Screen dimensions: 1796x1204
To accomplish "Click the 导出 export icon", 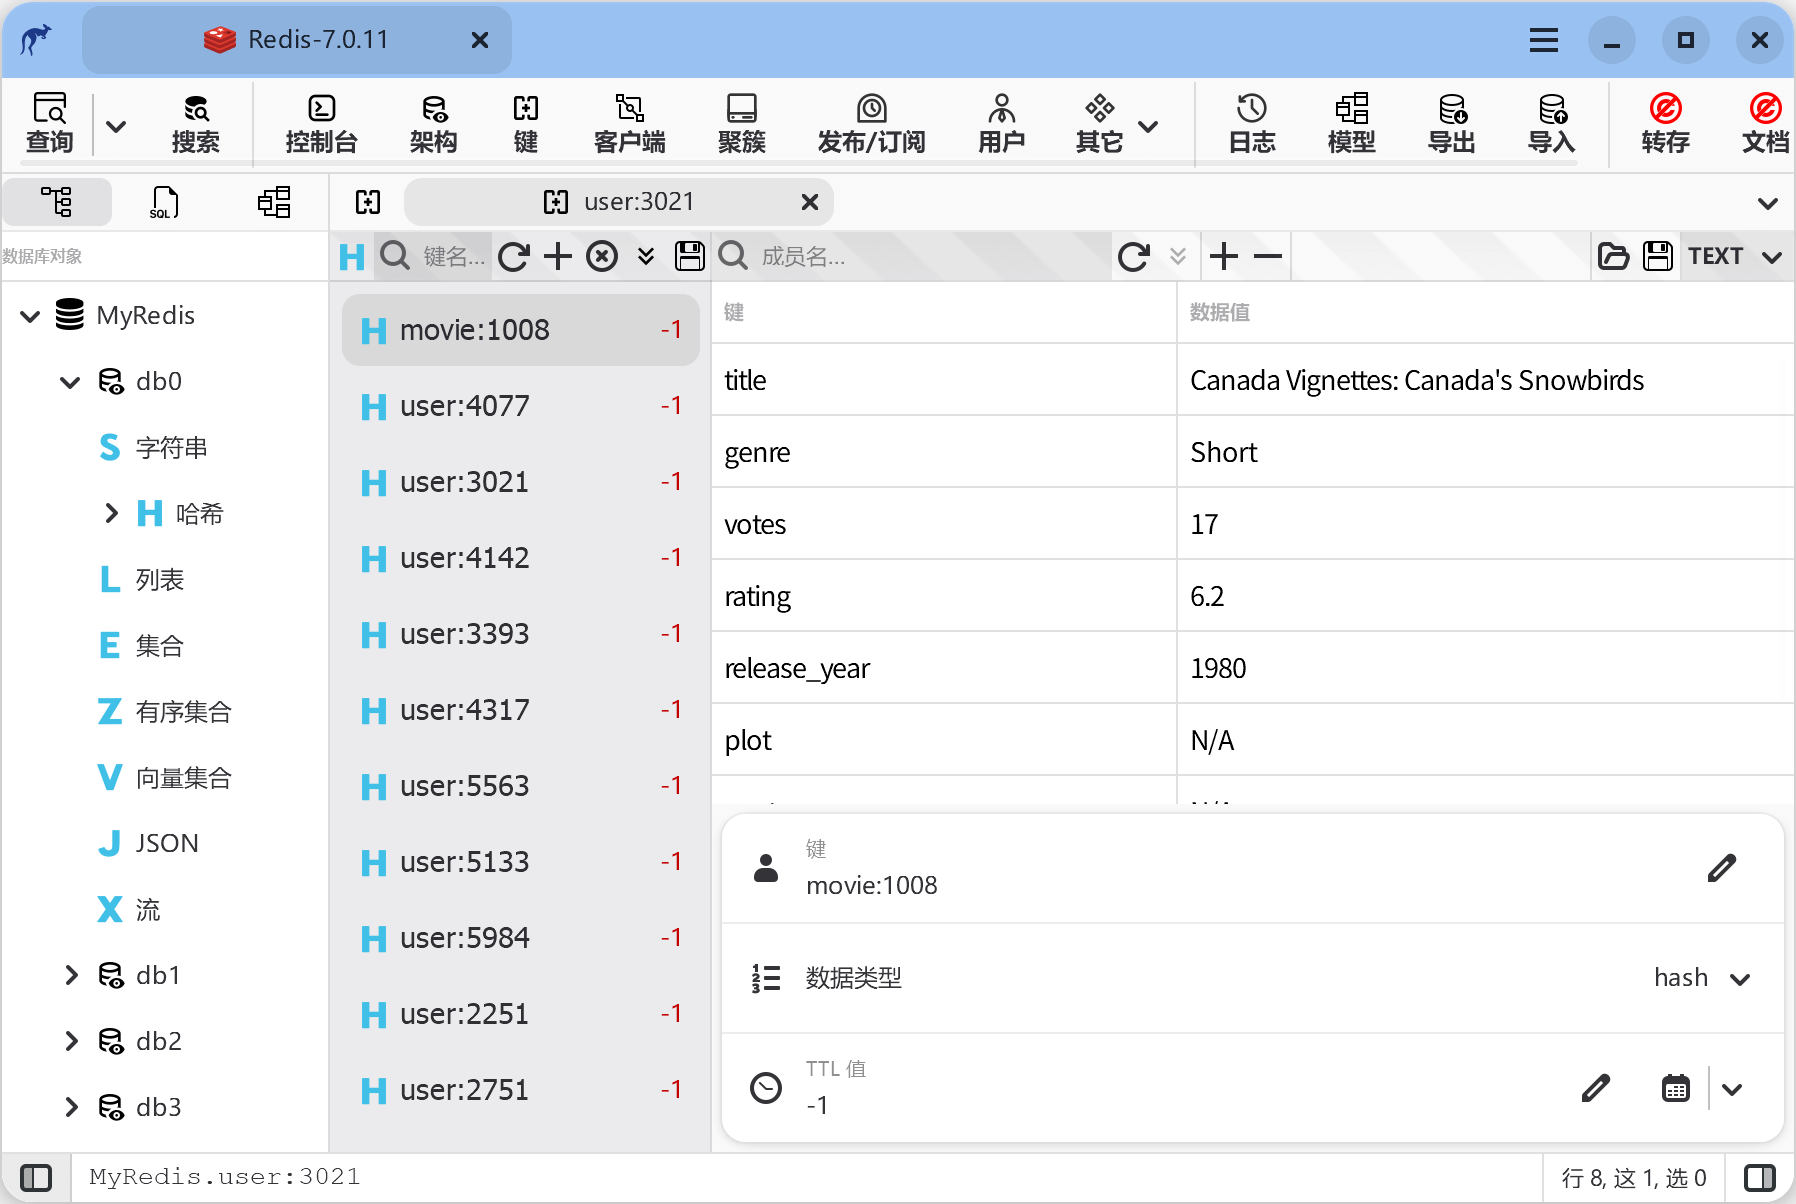I will pyautogui.click(x=1451, y=123).
